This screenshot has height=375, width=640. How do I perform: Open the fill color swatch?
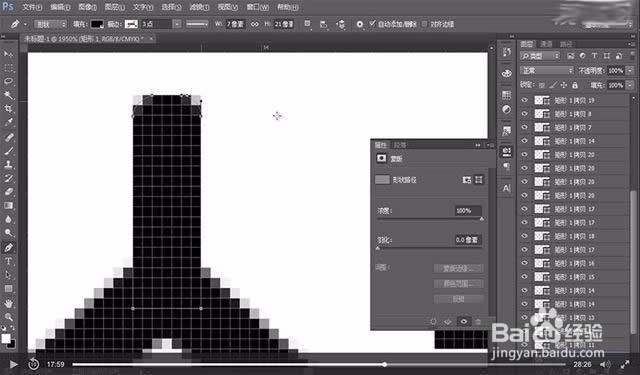pos(97,24)
